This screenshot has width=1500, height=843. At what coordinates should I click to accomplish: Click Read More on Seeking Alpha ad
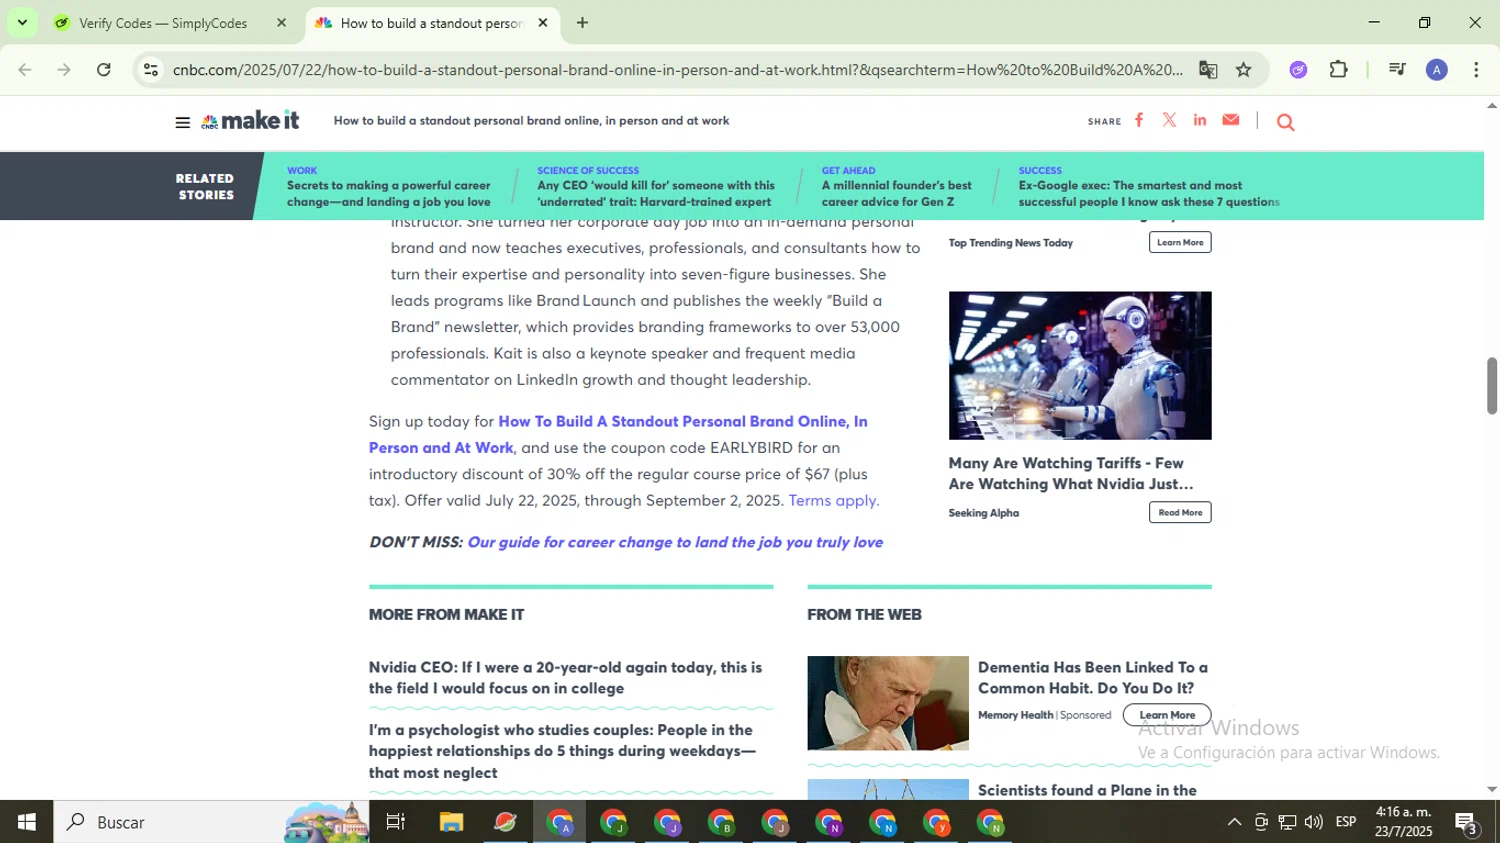[1180, 512]
